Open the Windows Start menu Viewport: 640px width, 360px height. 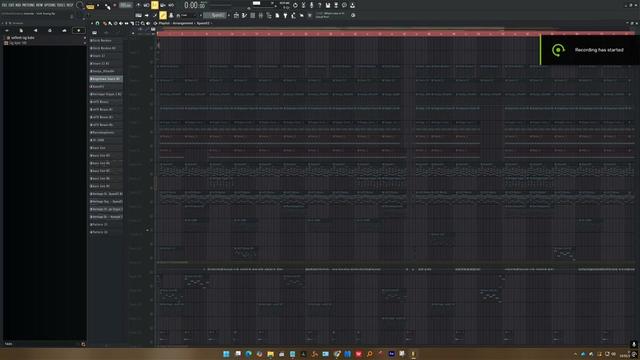pos(226,354)
